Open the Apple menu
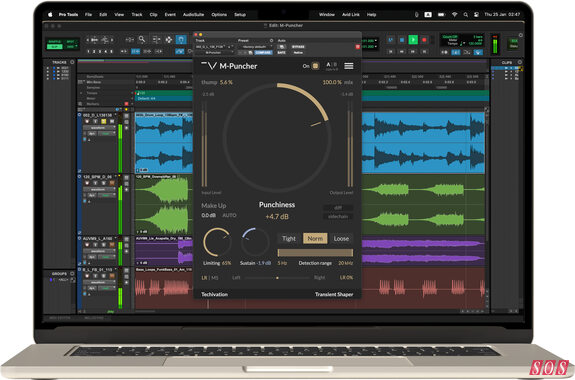575x380 pixels. [x=50, y=15]
